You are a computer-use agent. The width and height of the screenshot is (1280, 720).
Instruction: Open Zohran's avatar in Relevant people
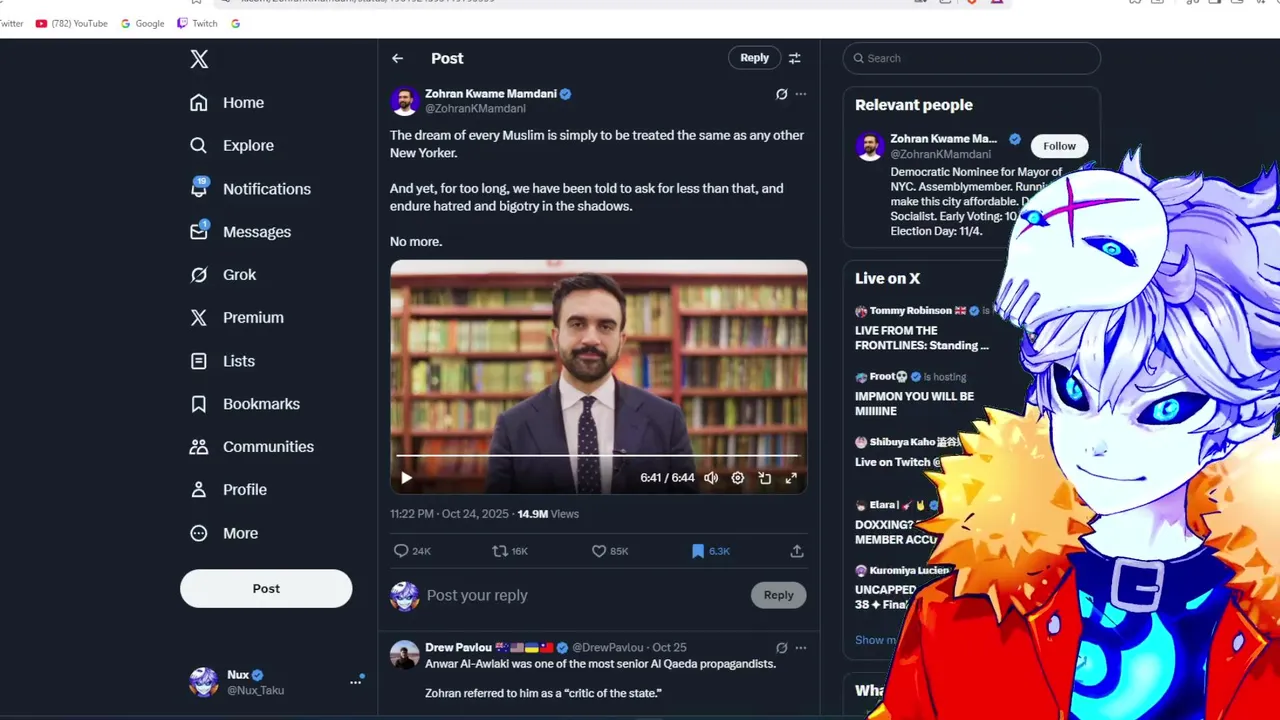(870, 146)
